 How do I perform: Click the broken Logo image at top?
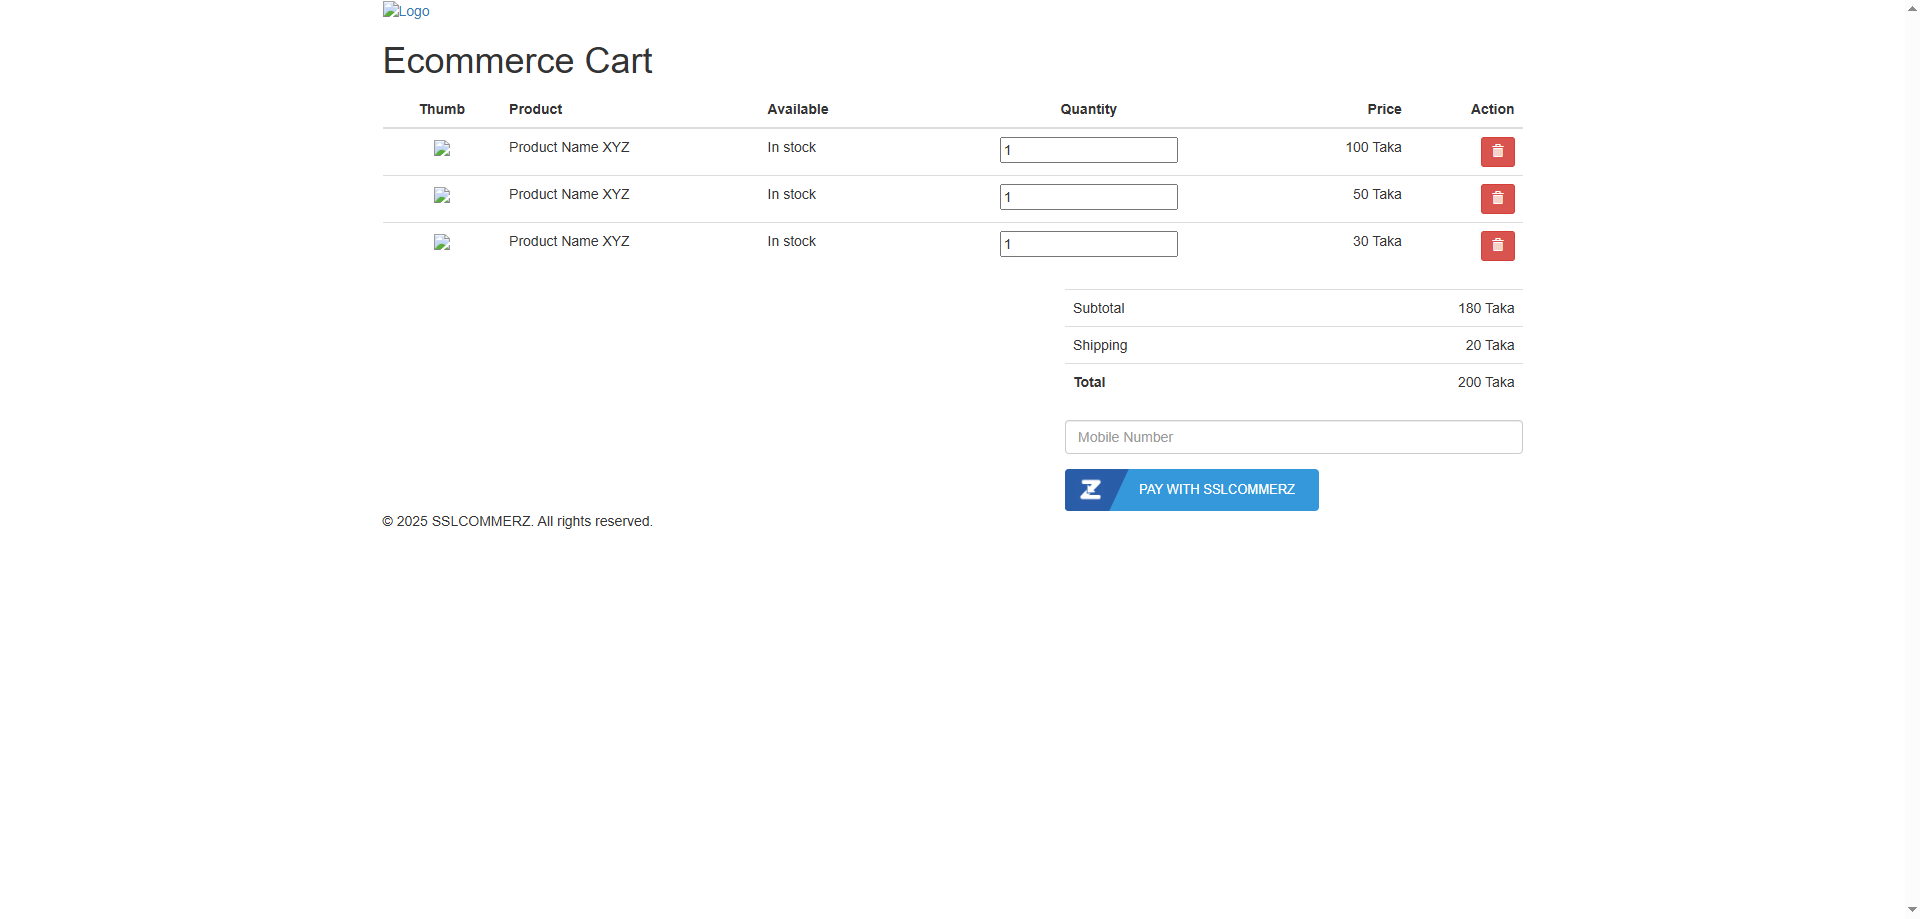405,11
